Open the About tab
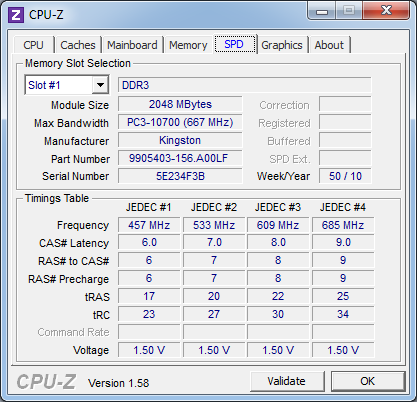The width and height of the screenshot is (417, 402). (329, 45)
